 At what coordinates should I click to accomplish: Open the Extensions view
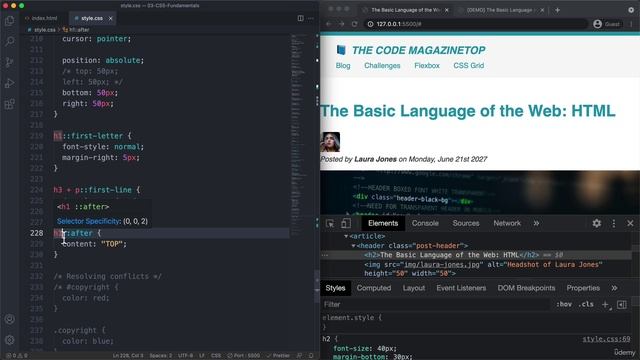[x=9, y=104]
